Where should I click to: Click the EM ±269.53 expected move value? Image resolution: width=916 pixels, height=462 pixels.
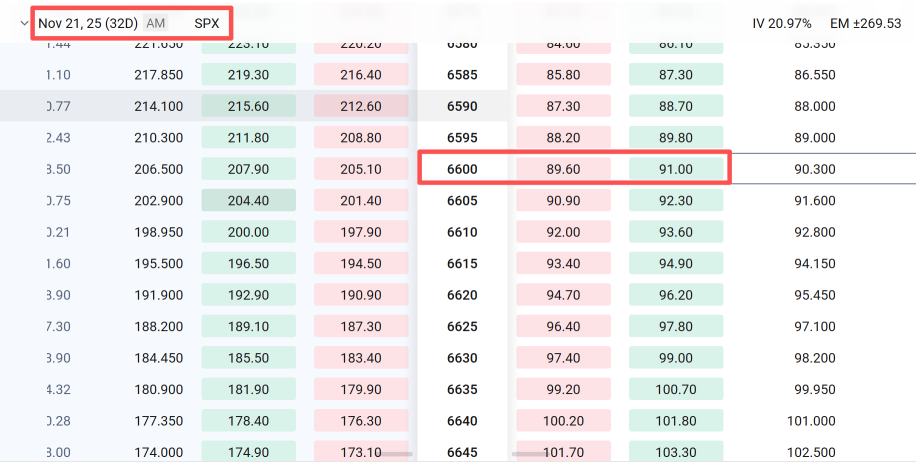click(867, 23)
